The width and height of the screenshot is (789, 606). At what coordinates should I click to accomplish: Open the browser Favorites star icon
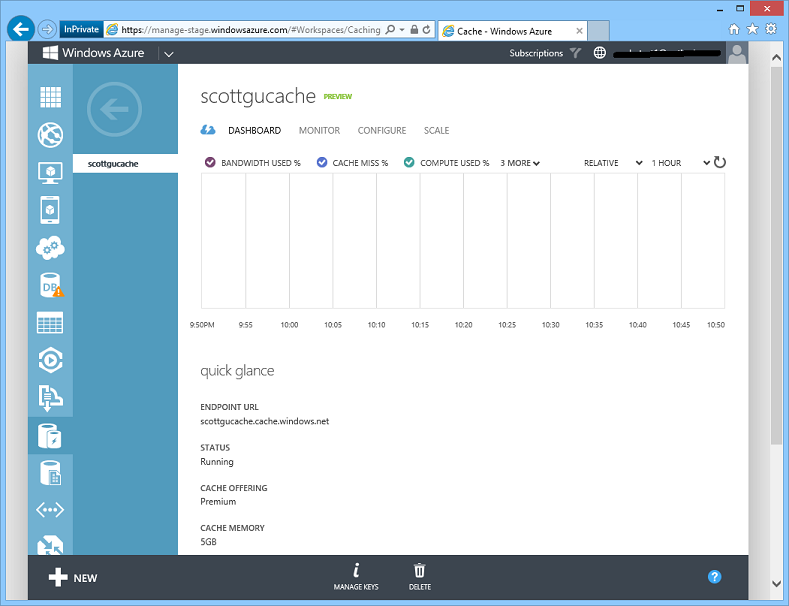tap(752, 29)
